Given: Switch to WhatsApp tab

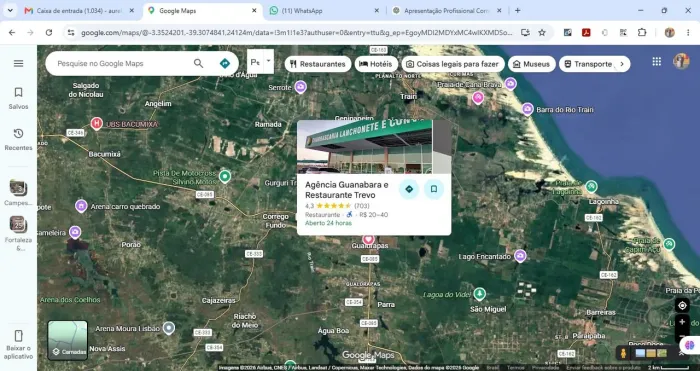Looking at the screenshot, I should tap(325, 10).
